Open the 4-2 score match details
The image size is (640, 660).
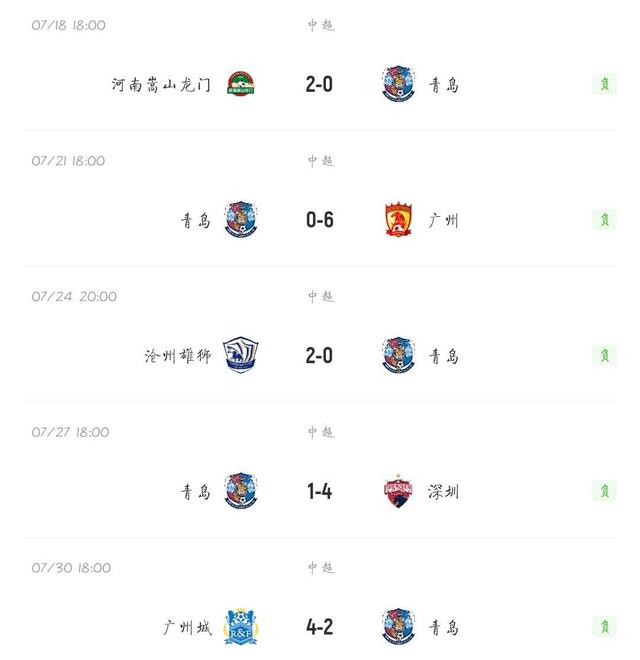[x=320, y=627]
